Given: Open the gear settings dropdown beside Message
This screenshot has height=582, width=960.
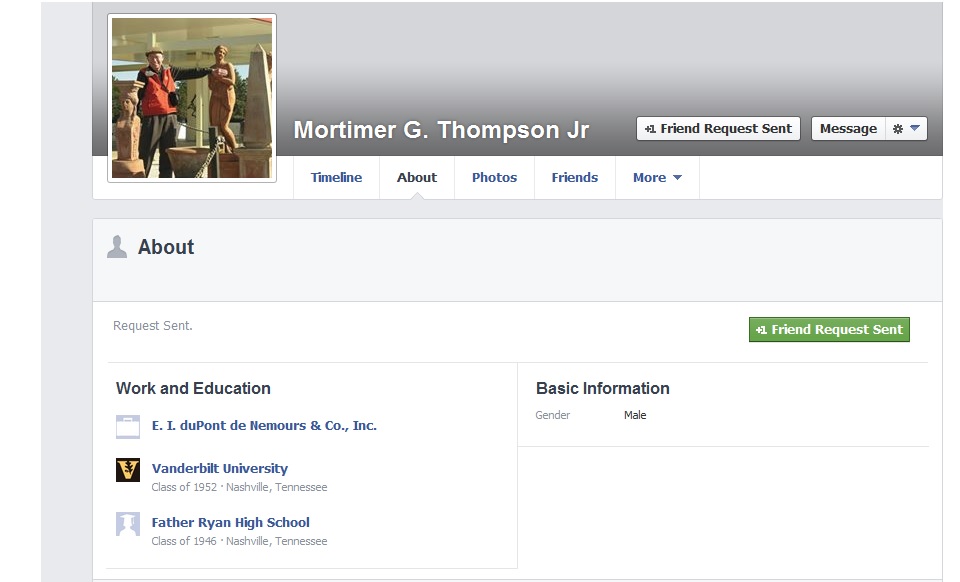Looking at the screenshot, I should (906, 129).
